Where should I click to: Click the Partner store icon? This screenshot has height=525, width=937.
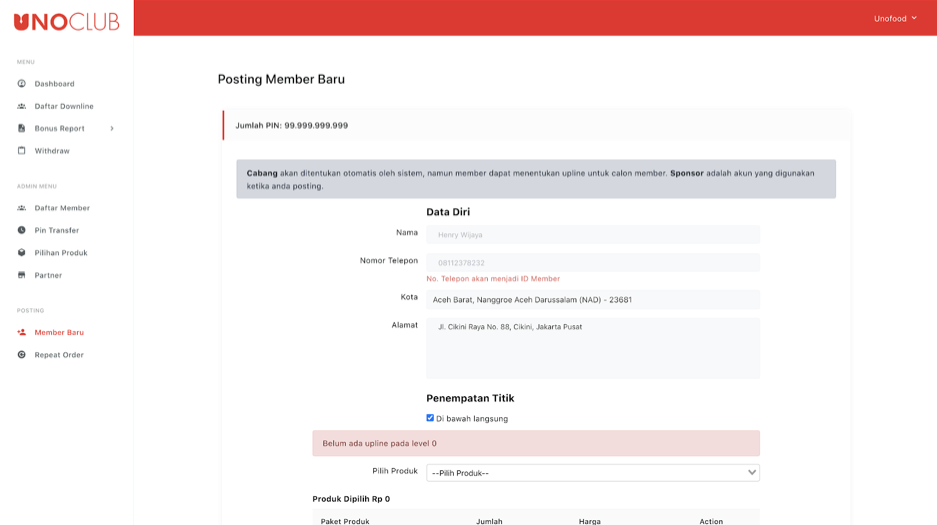pyautogui.click(x=22, y=275)
